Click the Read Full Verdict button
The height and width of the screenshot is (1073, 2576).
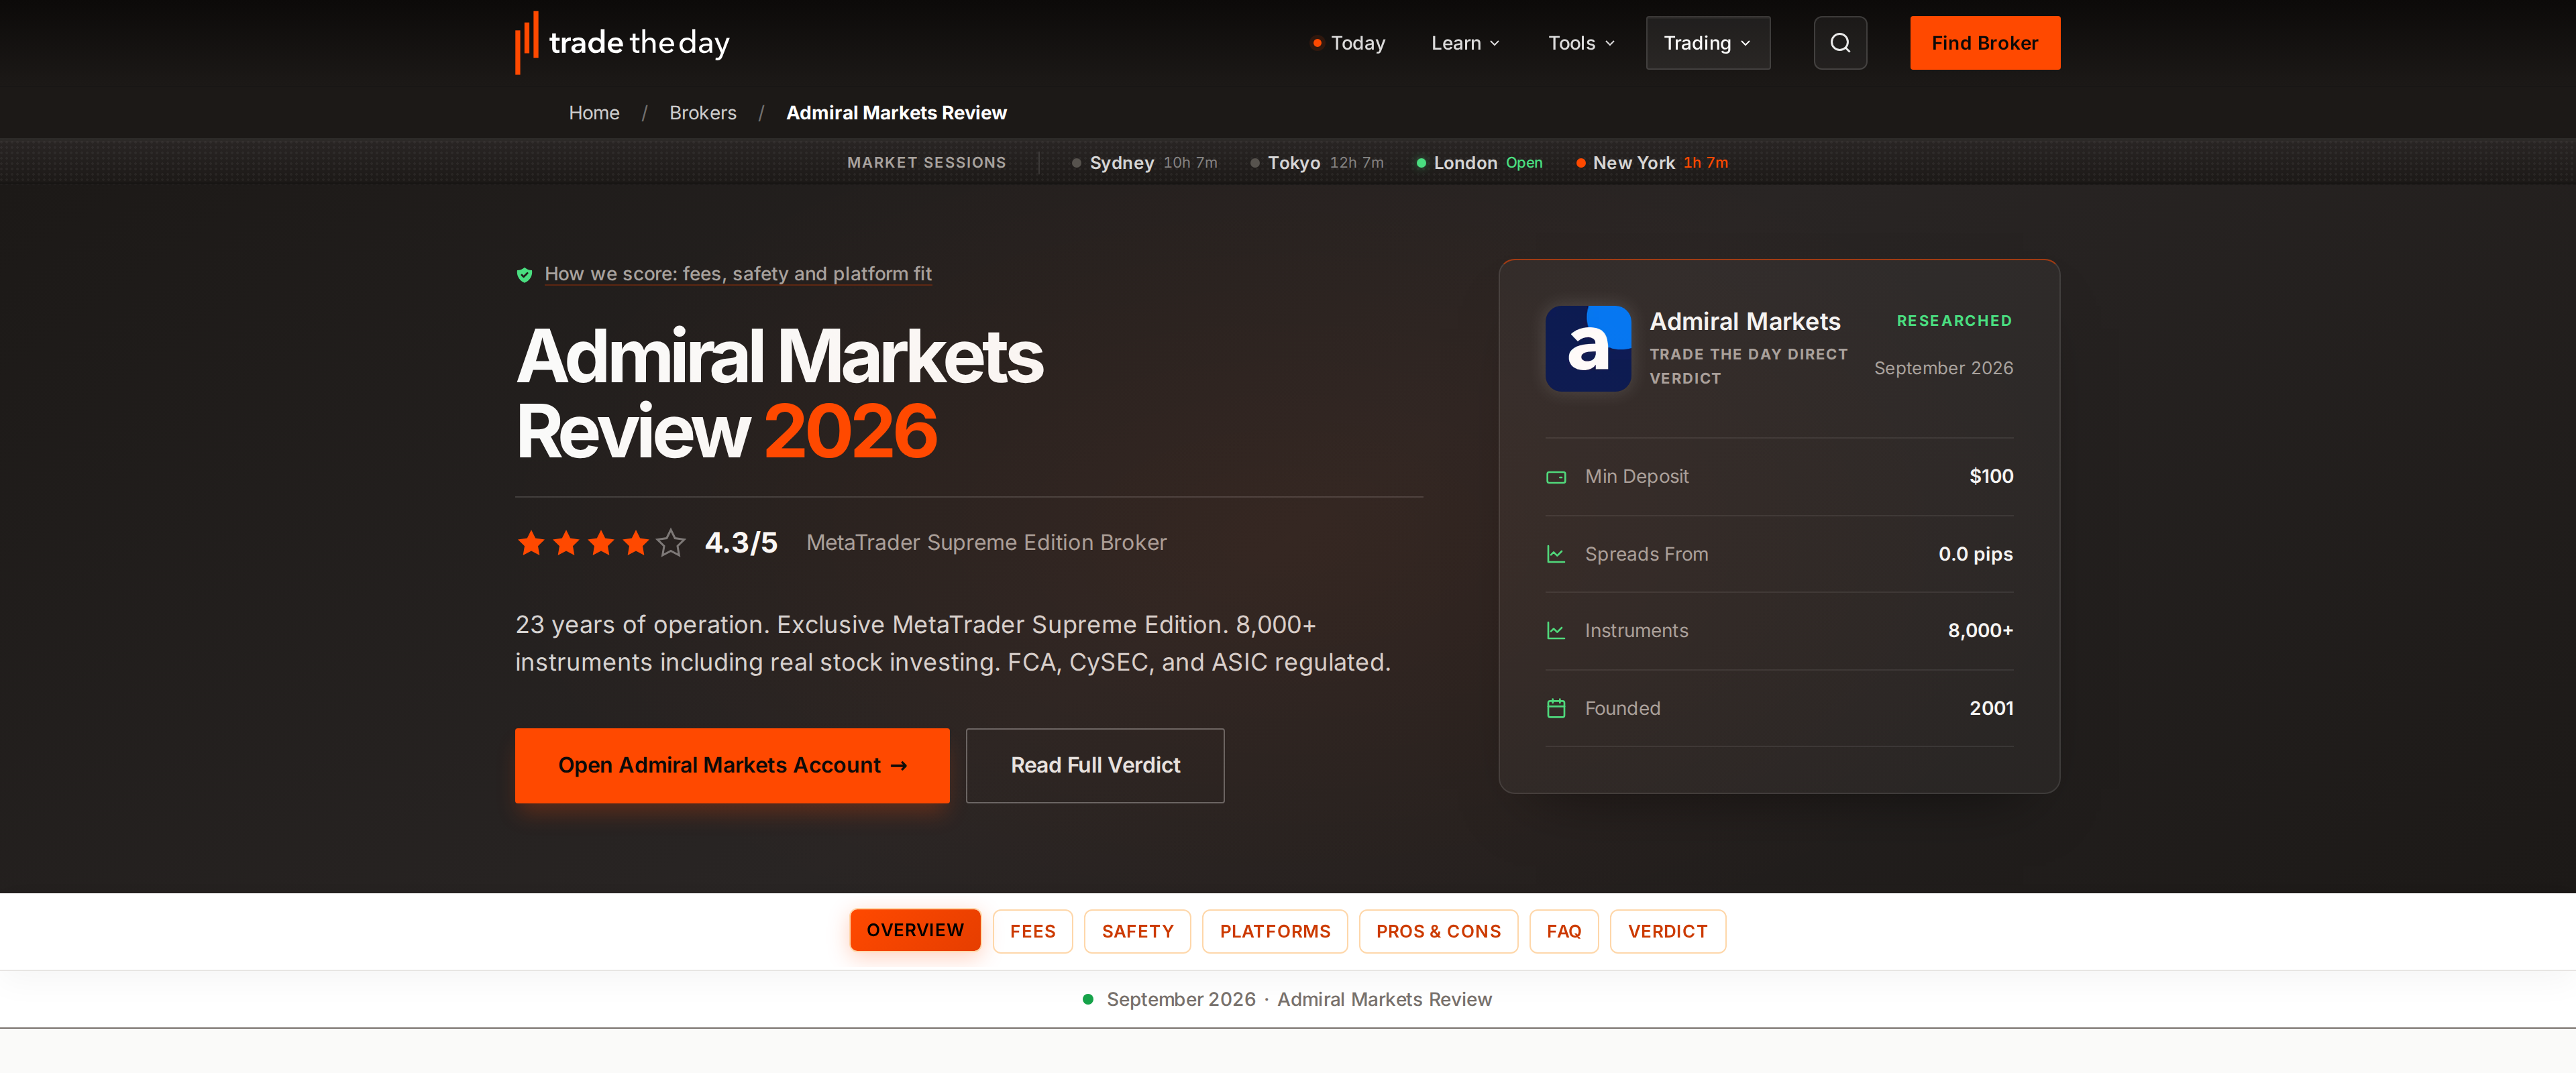pos(1095,765)
